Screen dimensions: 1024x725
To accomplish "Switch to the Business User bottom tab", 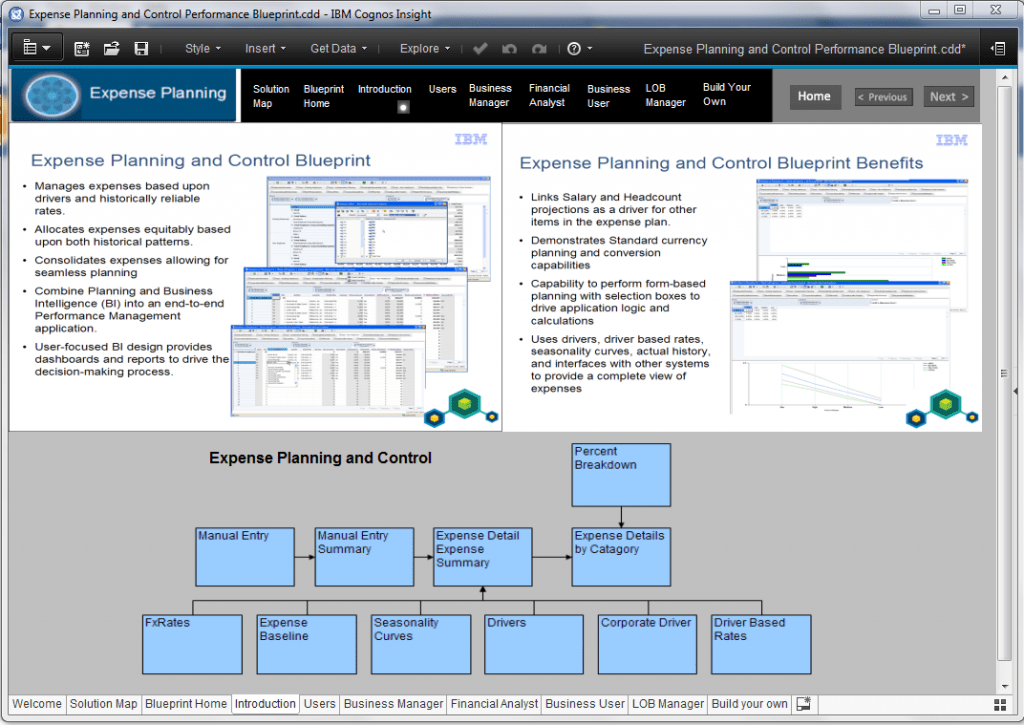I will 585,704.
